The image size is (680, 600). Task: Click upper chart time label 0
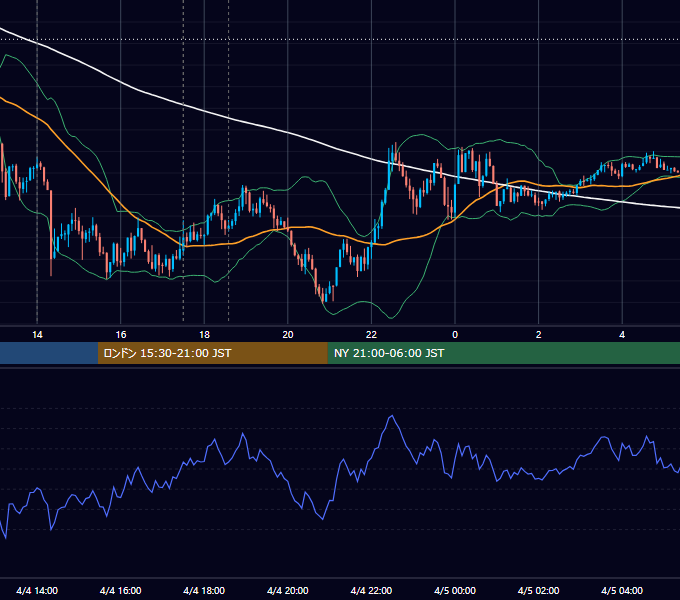[455, 335]
